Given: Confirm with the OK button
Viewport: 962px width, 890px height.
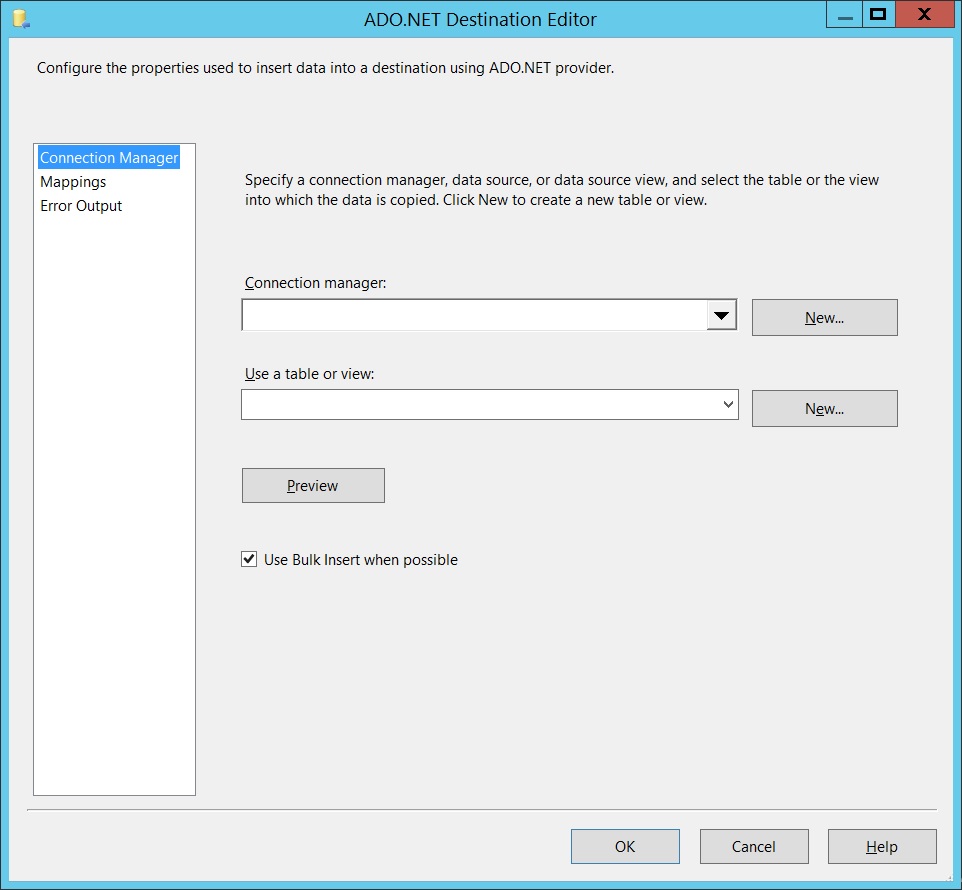Looking at the screenshot, I should (x=625, y=846).
